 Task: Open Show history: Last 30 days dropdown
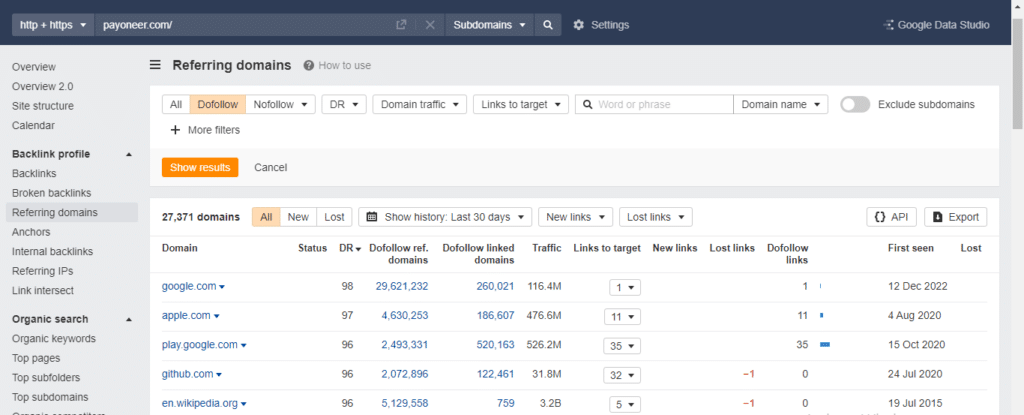click(445, 217)
